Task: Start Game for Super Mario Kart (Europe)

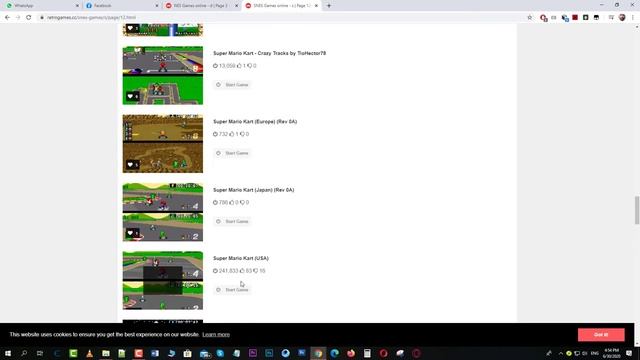Action: click(232, 153)
